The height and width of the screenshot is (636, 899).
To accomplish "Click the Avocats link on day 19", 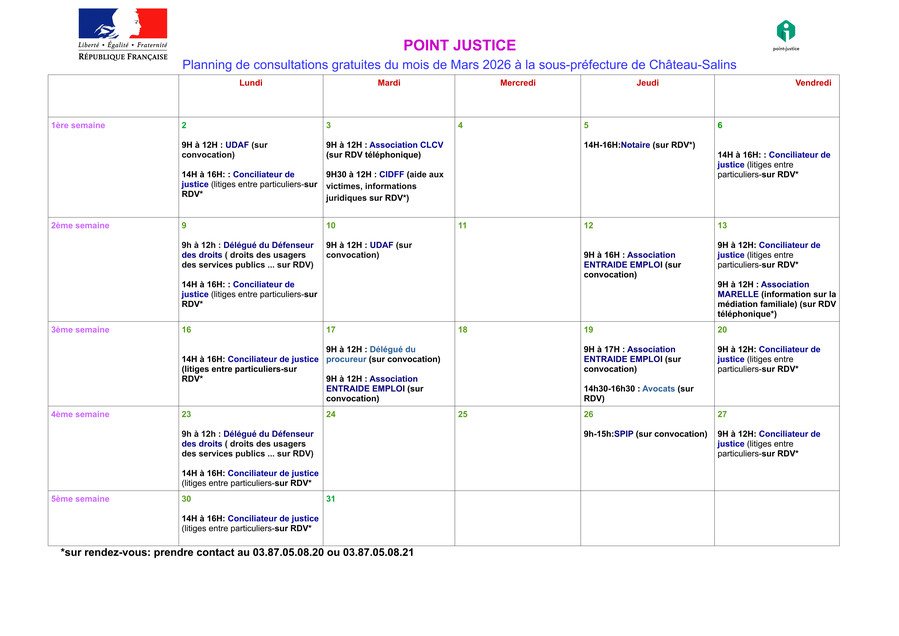I will [658, 388].
